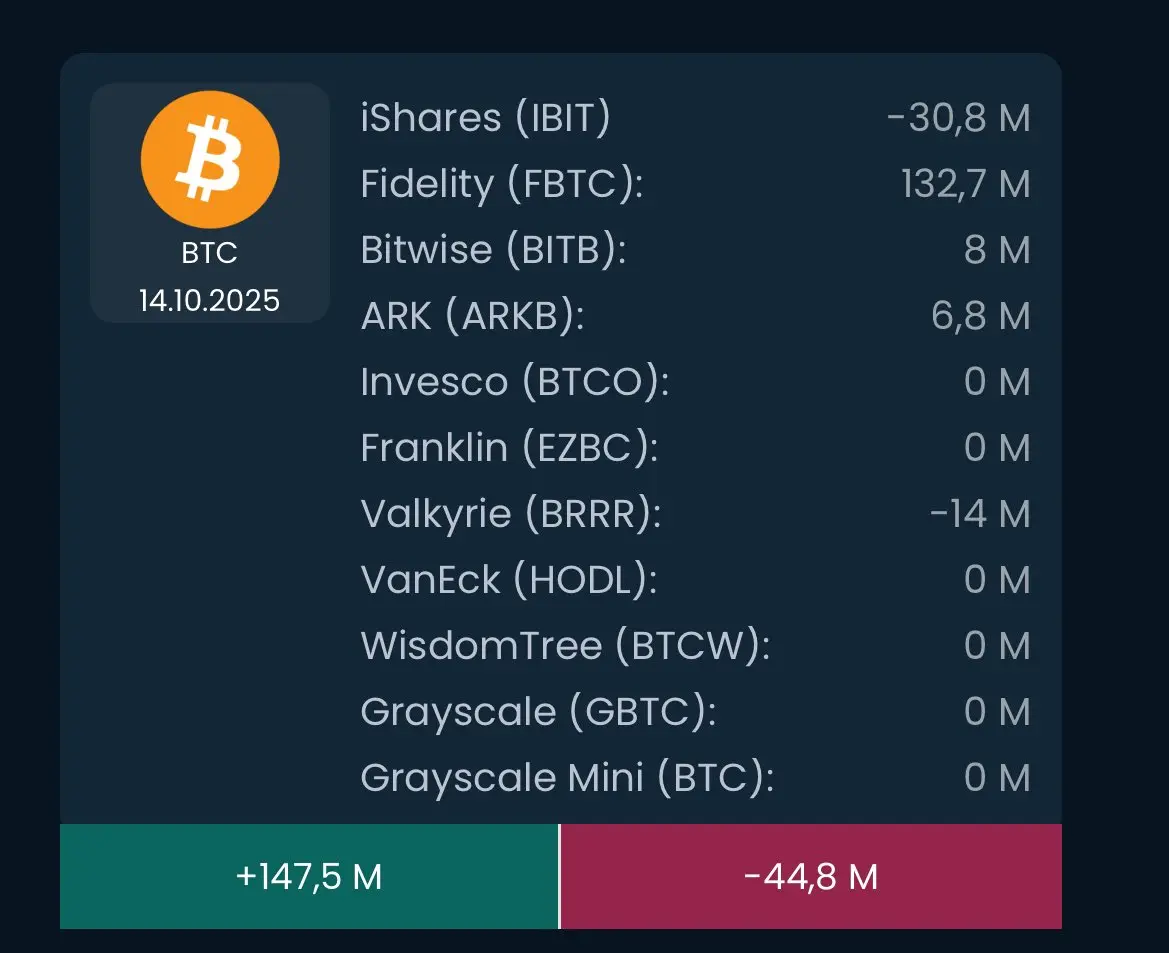Select the WisdomTree (BTCW) entry
This screenshot has height=953, width=1169.
565,646
